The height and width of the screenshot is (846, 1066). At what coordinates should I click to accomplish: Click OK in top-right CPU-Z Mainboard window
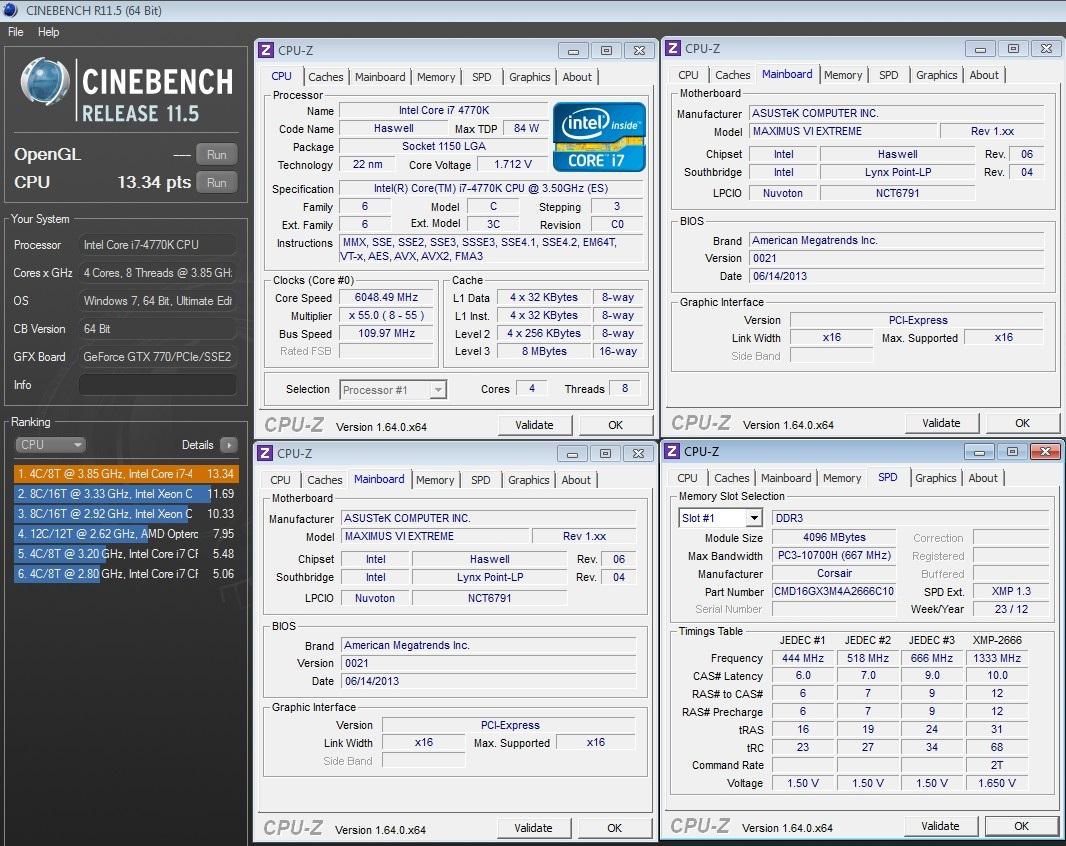[1022, 423]
